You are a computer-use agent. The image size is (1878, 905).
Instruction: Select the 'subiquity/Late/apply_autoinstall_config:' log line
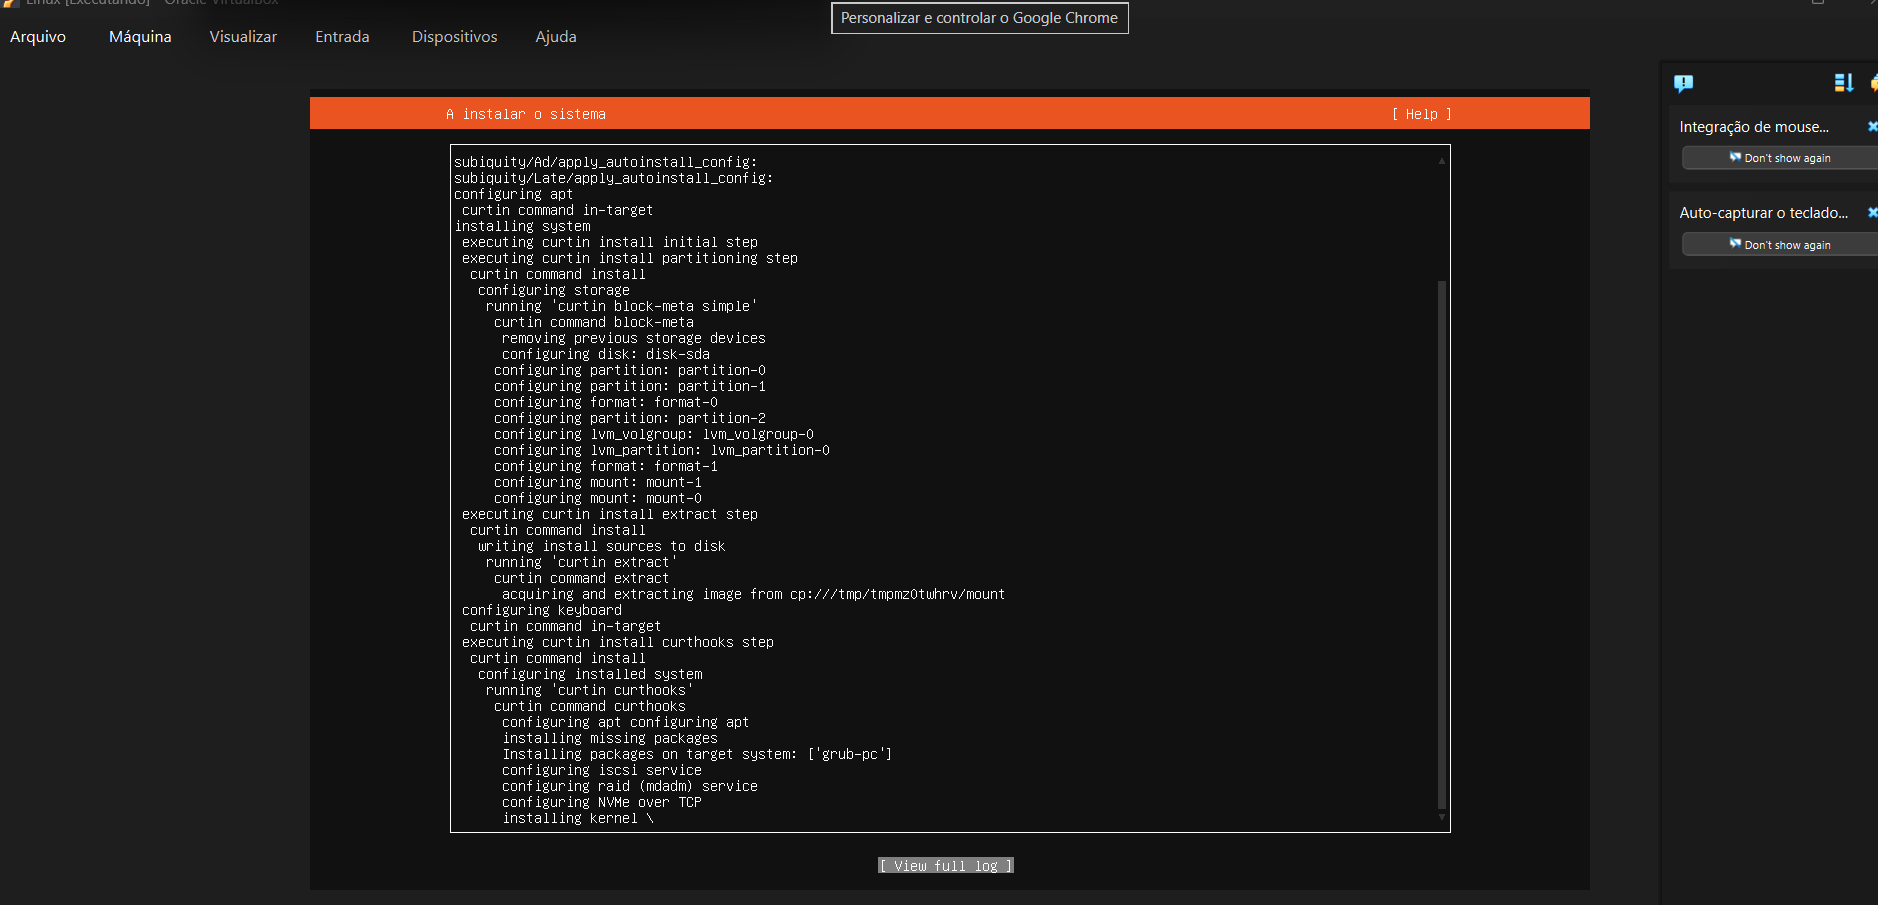tap(614, 178)
